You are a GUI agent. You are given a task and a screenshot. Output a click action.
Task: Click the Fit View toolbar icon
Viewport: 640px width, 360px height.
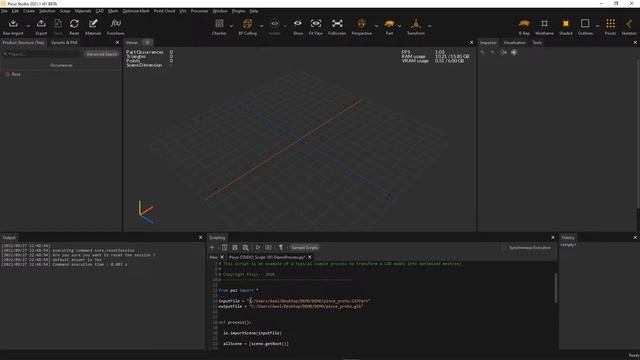(x=316, y=24)
